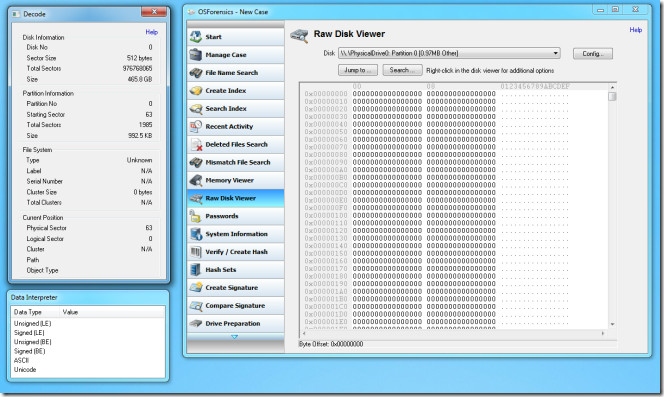The image size is (664, 397).
Task: Open the Drive Preparation module
Action: point(235,323)
